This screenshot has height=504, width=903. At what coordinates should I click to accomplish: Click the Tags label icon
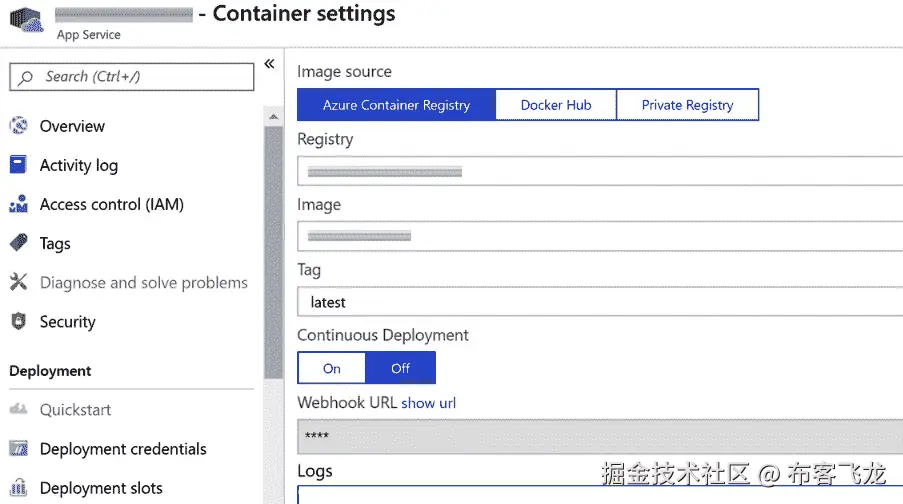point(18,243)
